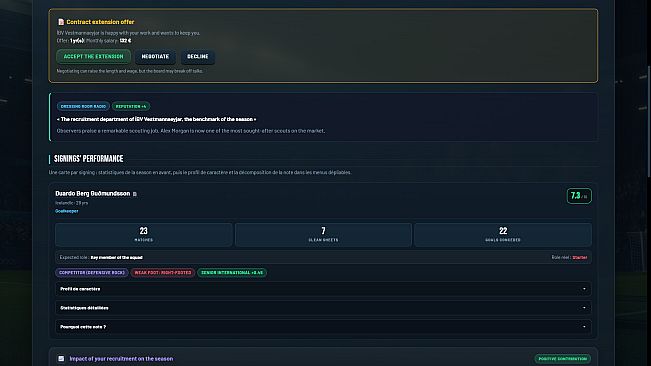Click the Positive Contribution badge
651x366 pixels.
[x=563, y=359]
